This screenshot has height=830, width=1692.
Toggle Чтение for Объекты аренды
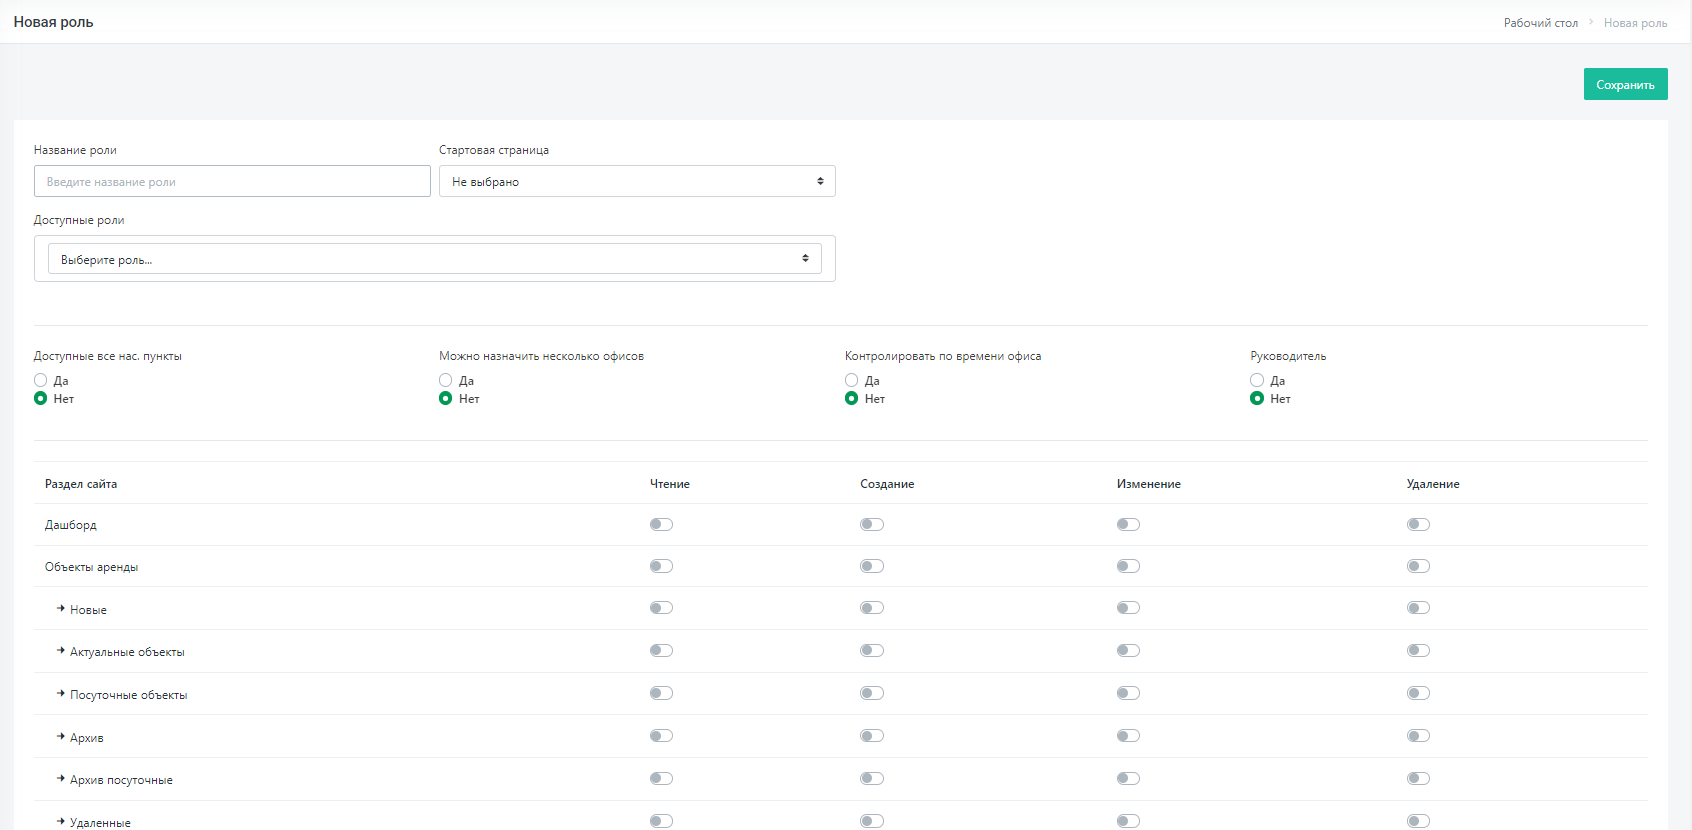tap(661, 566)
